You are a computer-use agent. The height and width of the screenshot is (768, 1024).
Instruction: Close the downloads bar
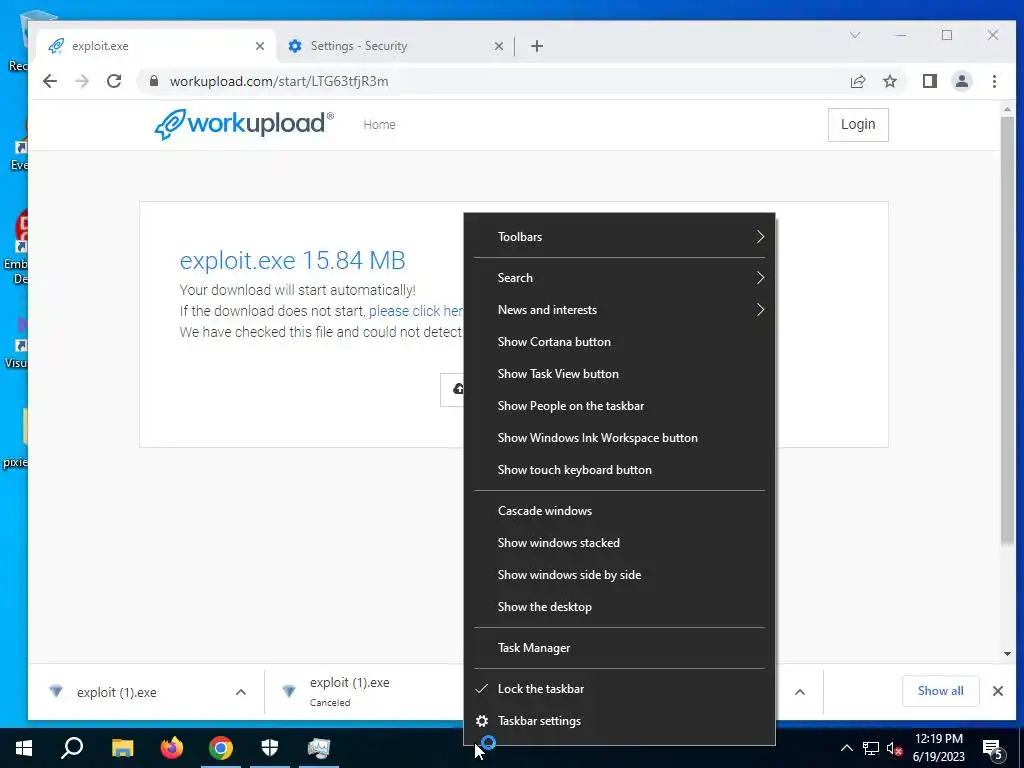[x=997, y=691]
